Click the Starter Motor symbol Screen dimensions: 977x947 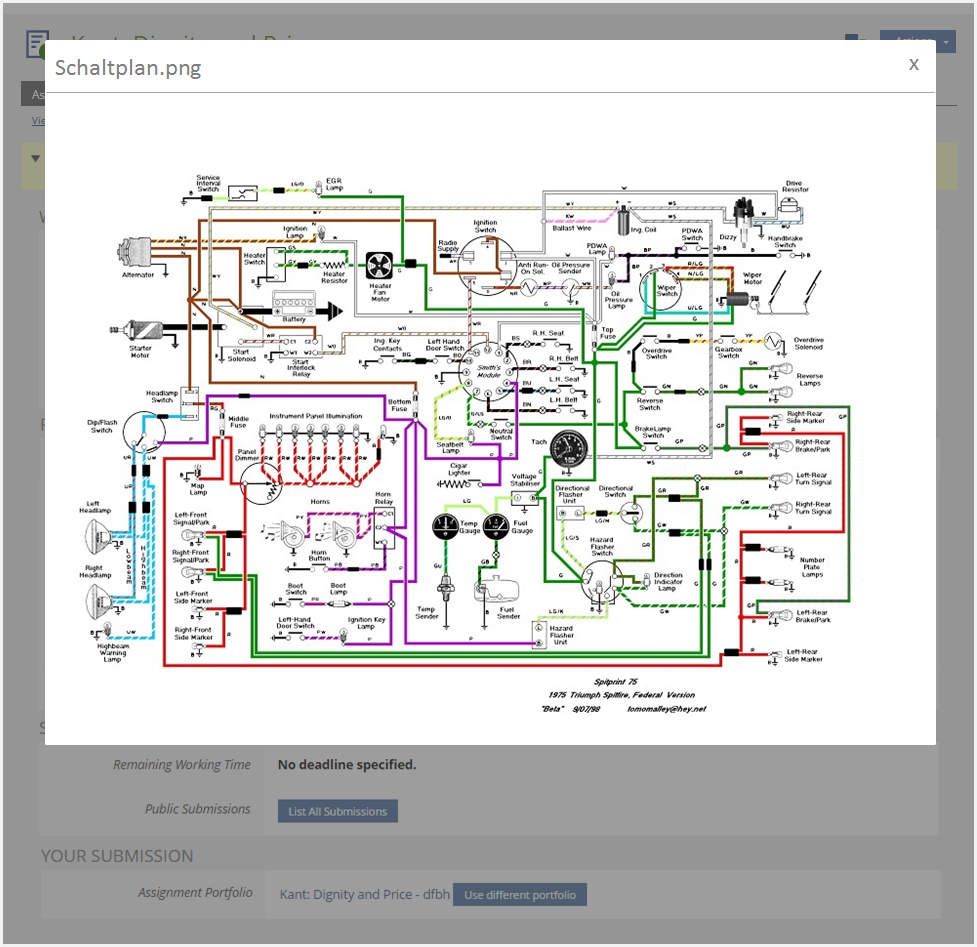tap(140, 333)
